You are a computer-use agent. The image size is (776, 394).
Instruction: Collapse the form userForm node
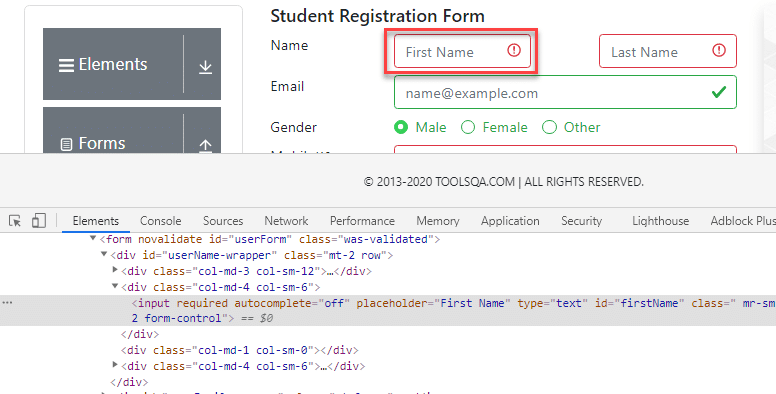[93, 239]
